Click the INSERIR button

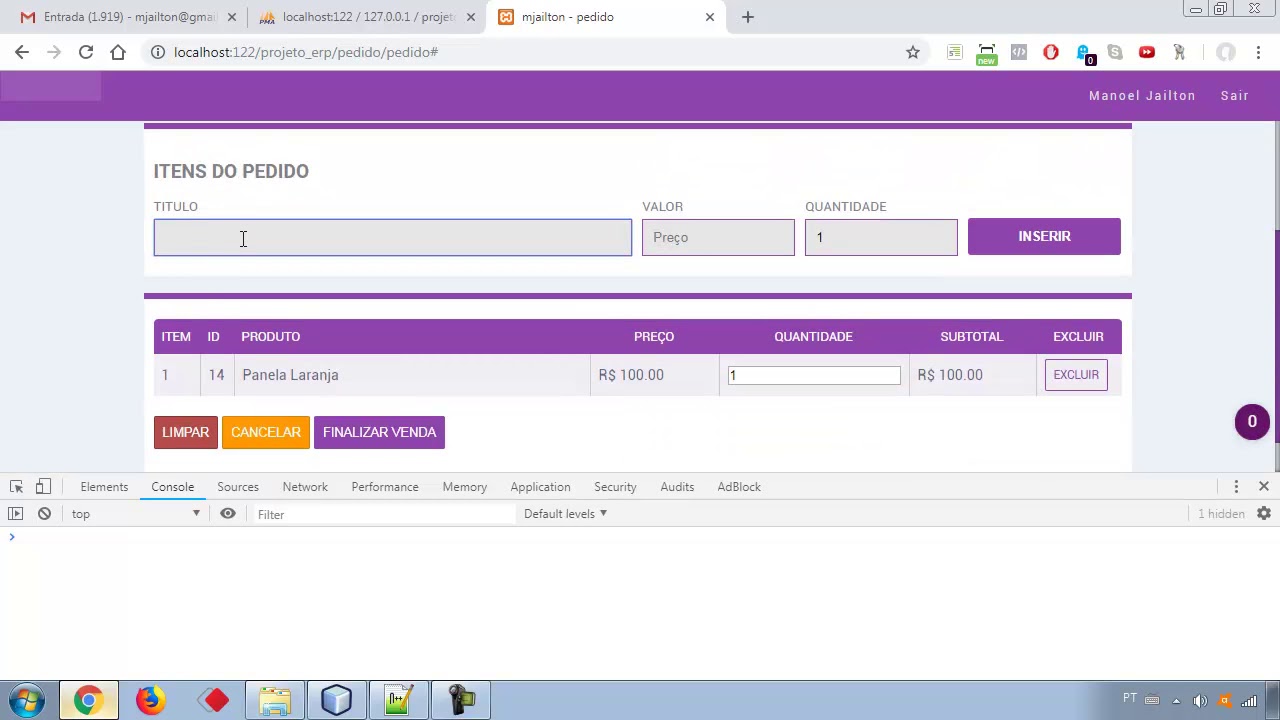pos(1044,237)
